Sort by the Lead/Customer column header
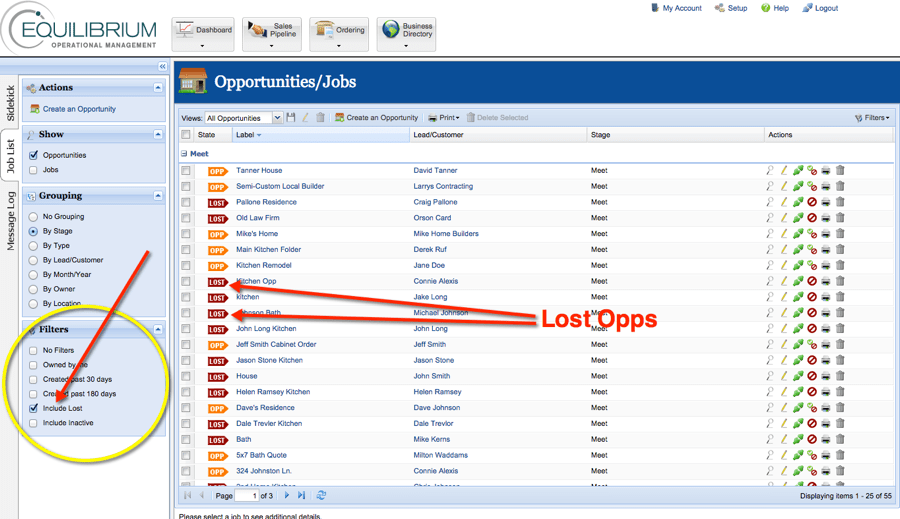The height and width of the screenshot is (519, 900). [498, 135]
